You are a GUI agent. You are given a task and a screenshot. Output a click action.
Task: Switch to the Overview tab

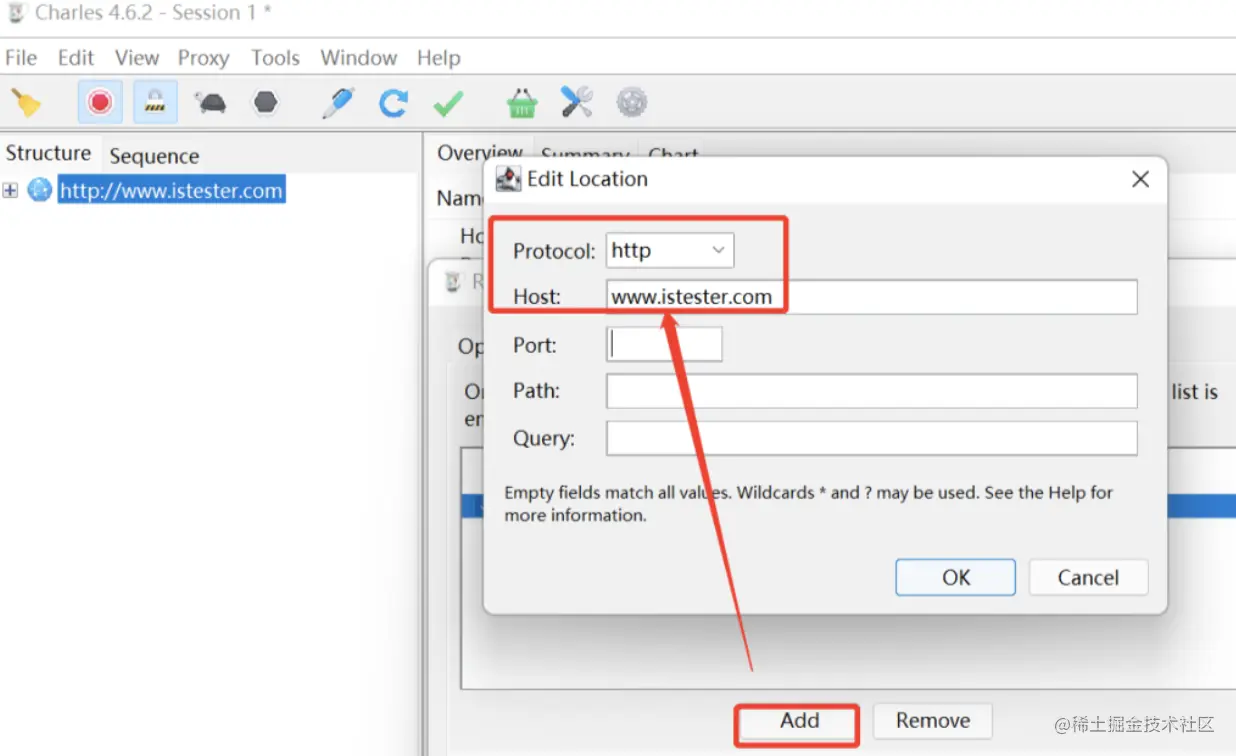click(x=480, y=152)
